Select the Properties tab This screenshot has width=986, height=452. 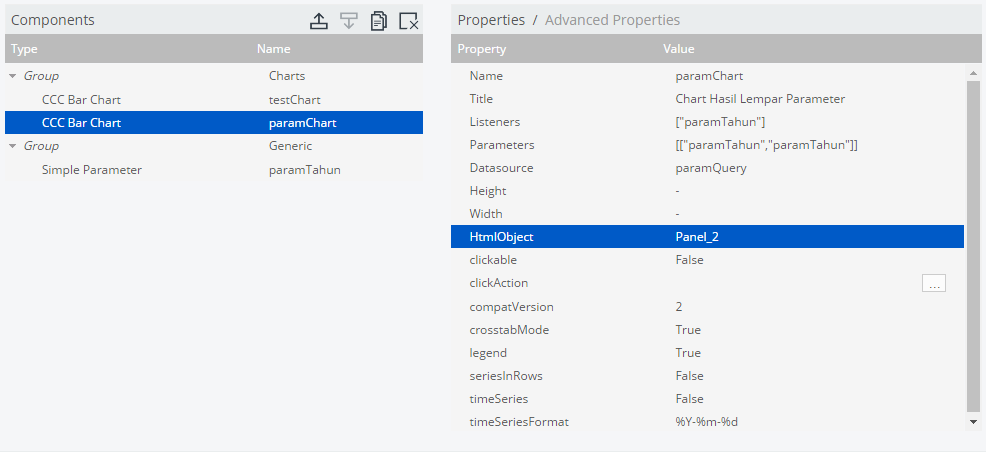coord(491,20)
